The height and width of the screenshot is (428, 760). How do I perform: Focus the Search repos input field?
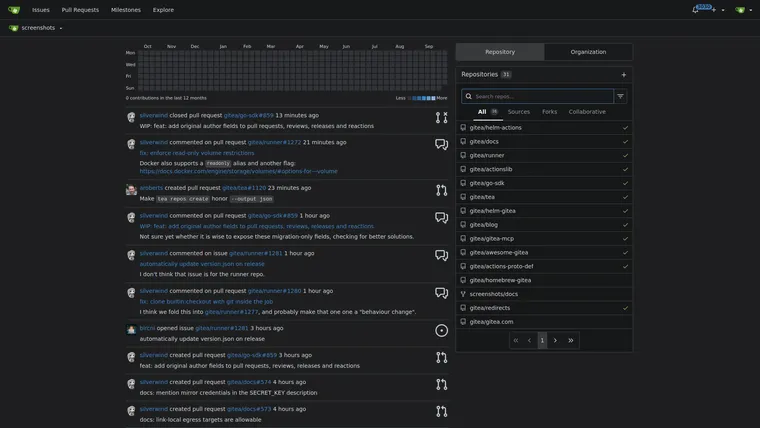537,96
